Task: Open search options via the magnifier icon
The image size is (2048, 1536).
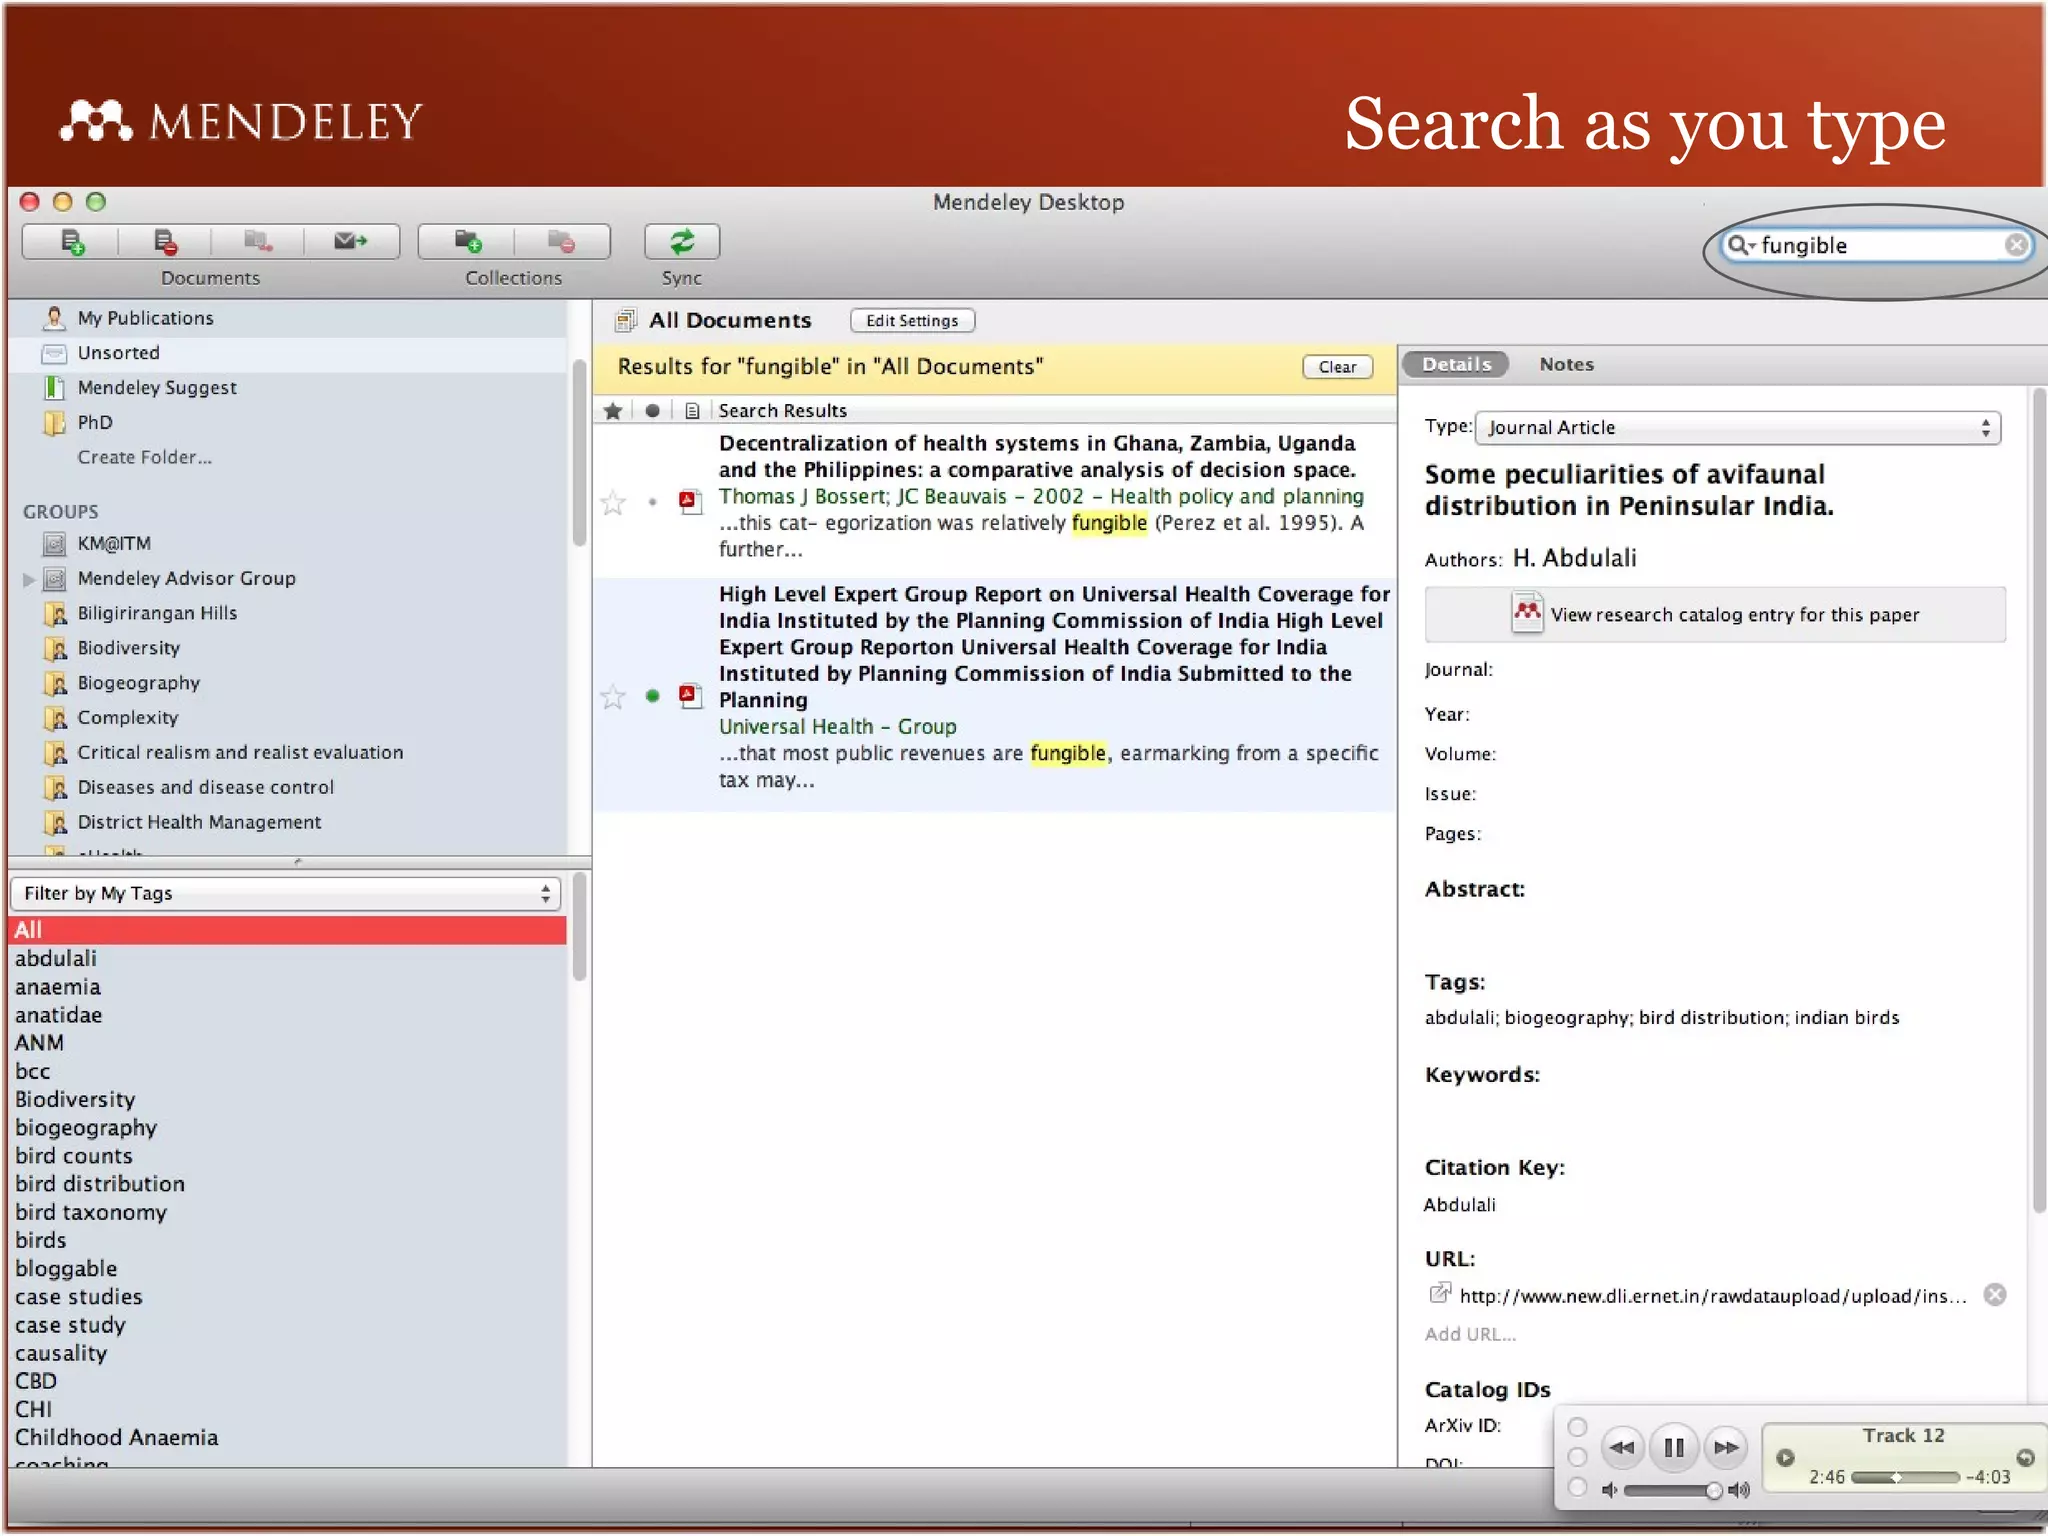Action: tap(1741, 245)
